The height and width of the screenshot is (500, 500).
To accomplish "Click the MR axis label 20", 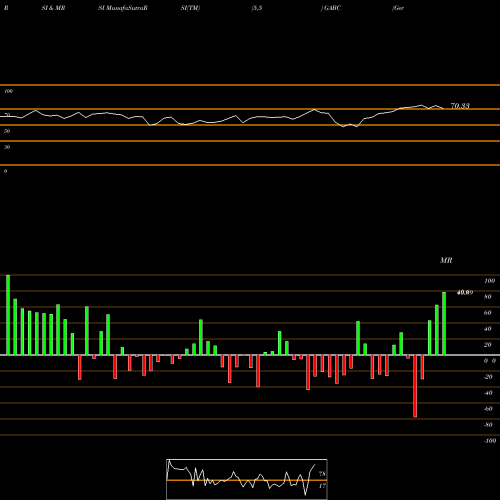I will (x=488, y=345).
